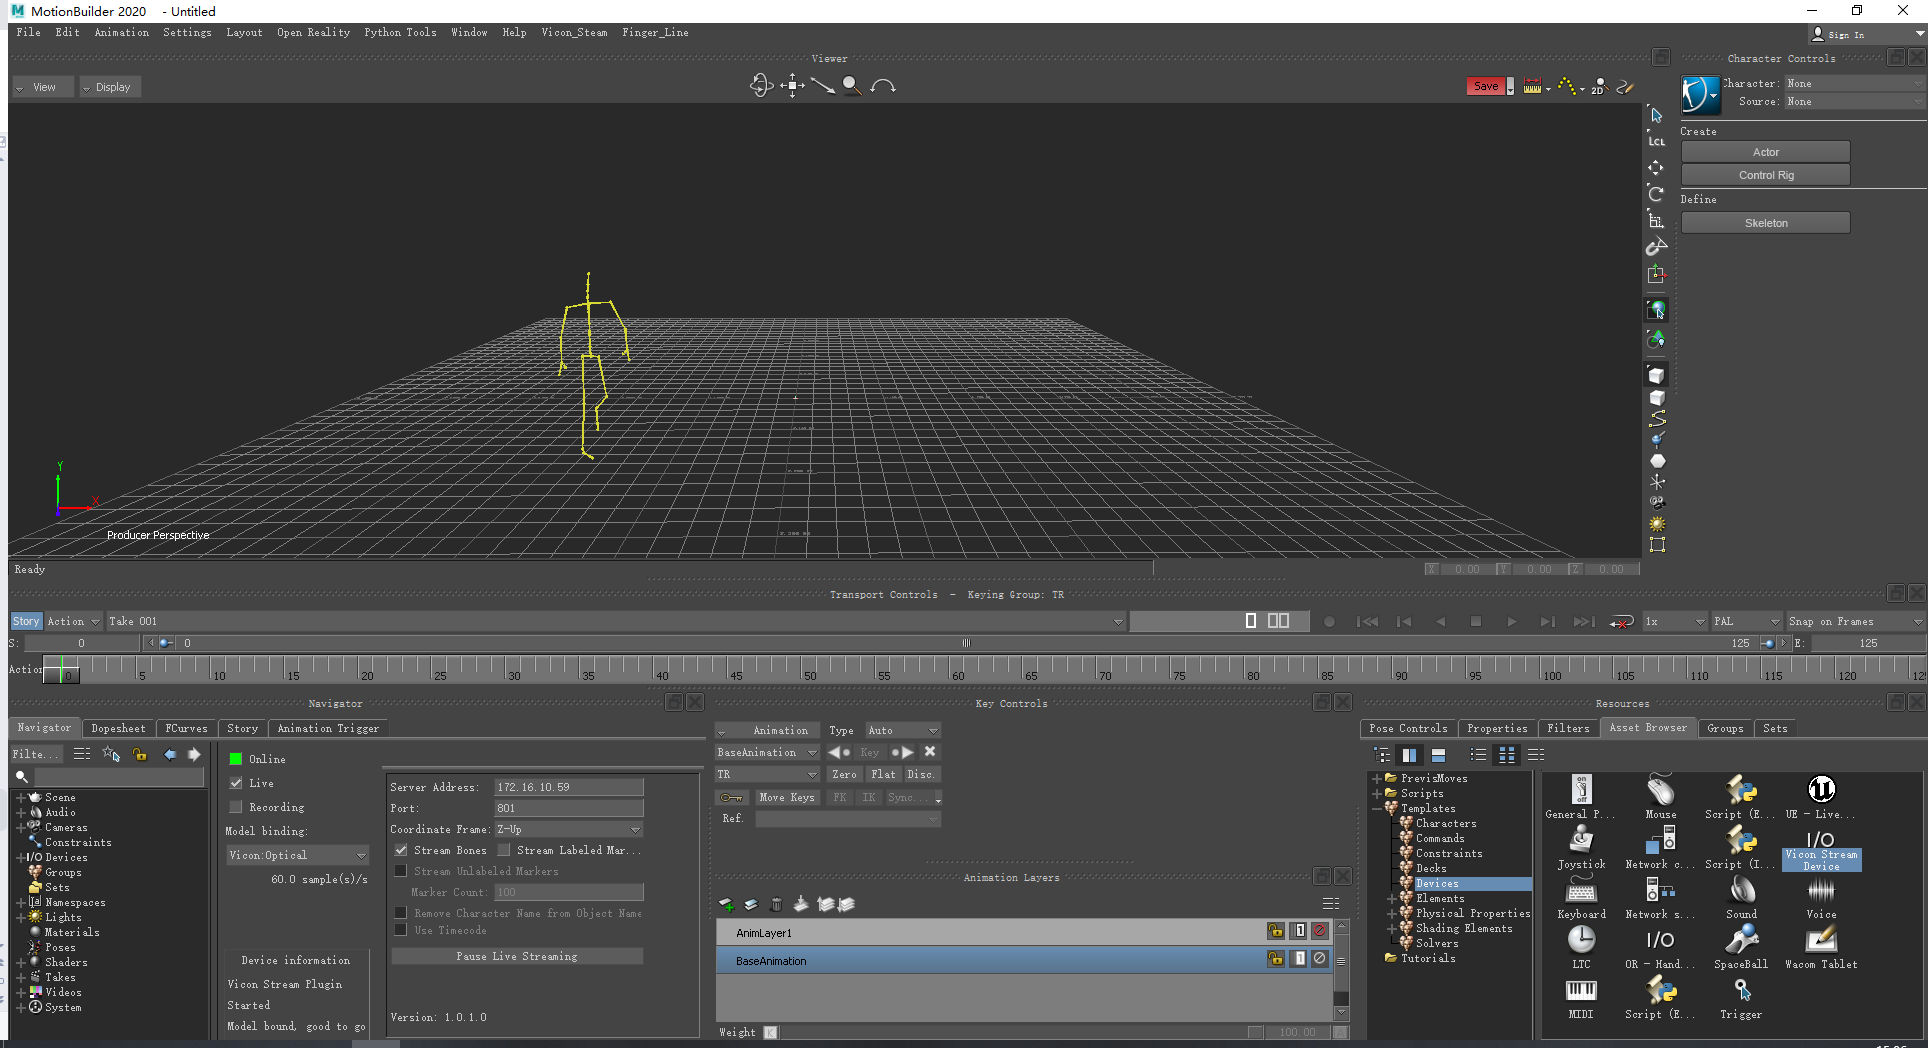The image size is (1928, 1048).
Task: Select the Joystick device icon
Action: tap(1581, 841)
